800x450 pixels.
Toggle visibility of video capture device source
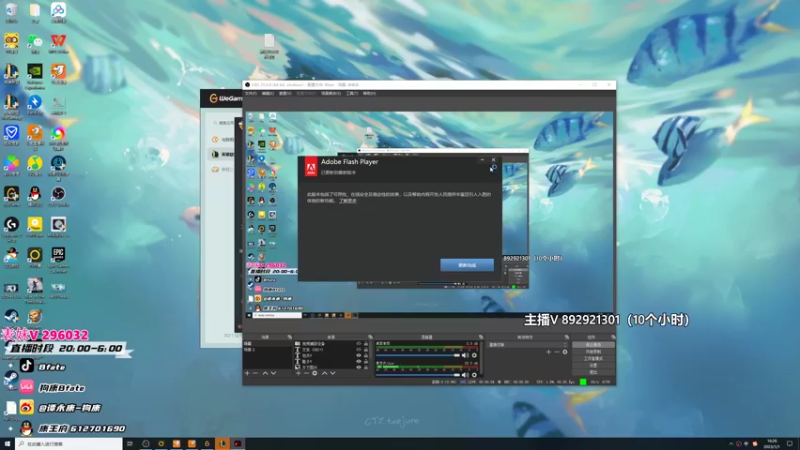(x=359, y=344)
